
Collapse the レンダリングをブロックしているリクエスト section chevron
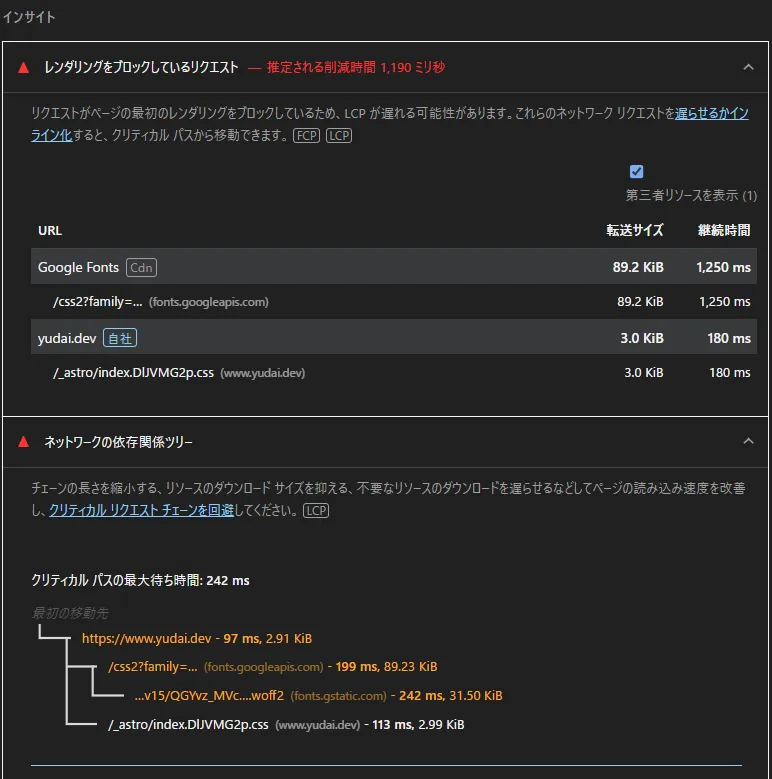[x=748, y=67]
